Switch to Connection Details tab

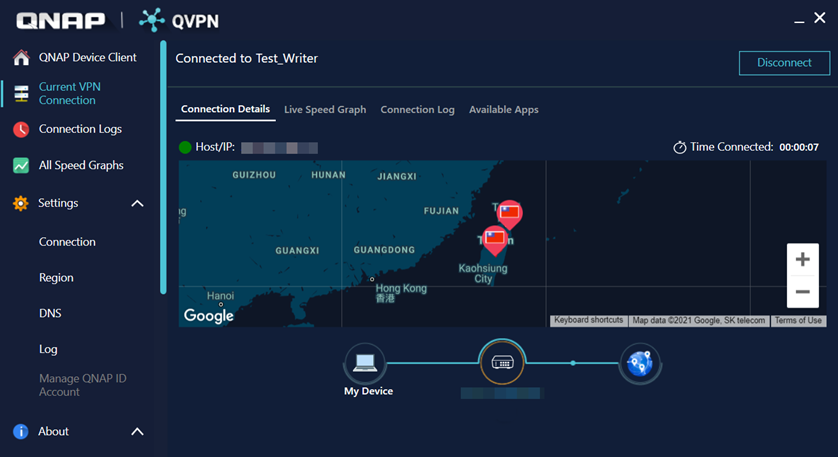pyautogui.click(x=226, y=109)
